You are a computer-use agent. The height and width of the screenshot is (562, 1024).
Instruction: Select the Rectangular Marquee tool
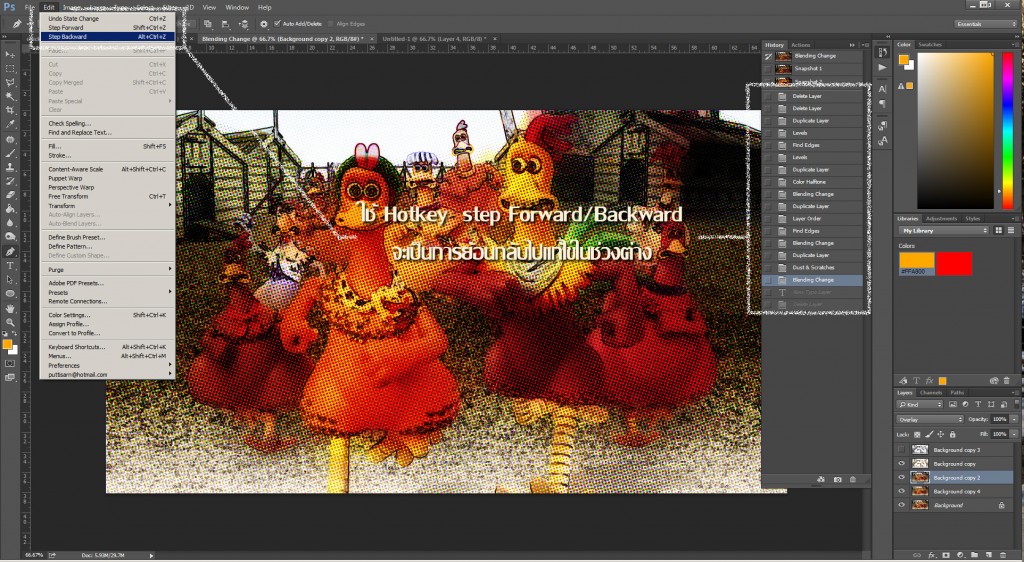pyautogui.click(x=10, y=69)
